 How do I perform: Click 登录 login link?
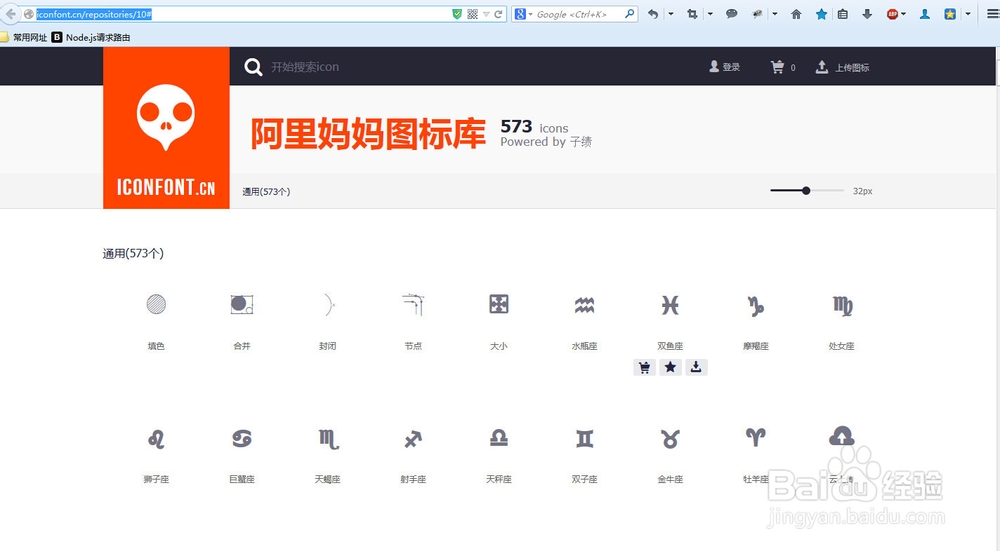click(x=724, y=67)
